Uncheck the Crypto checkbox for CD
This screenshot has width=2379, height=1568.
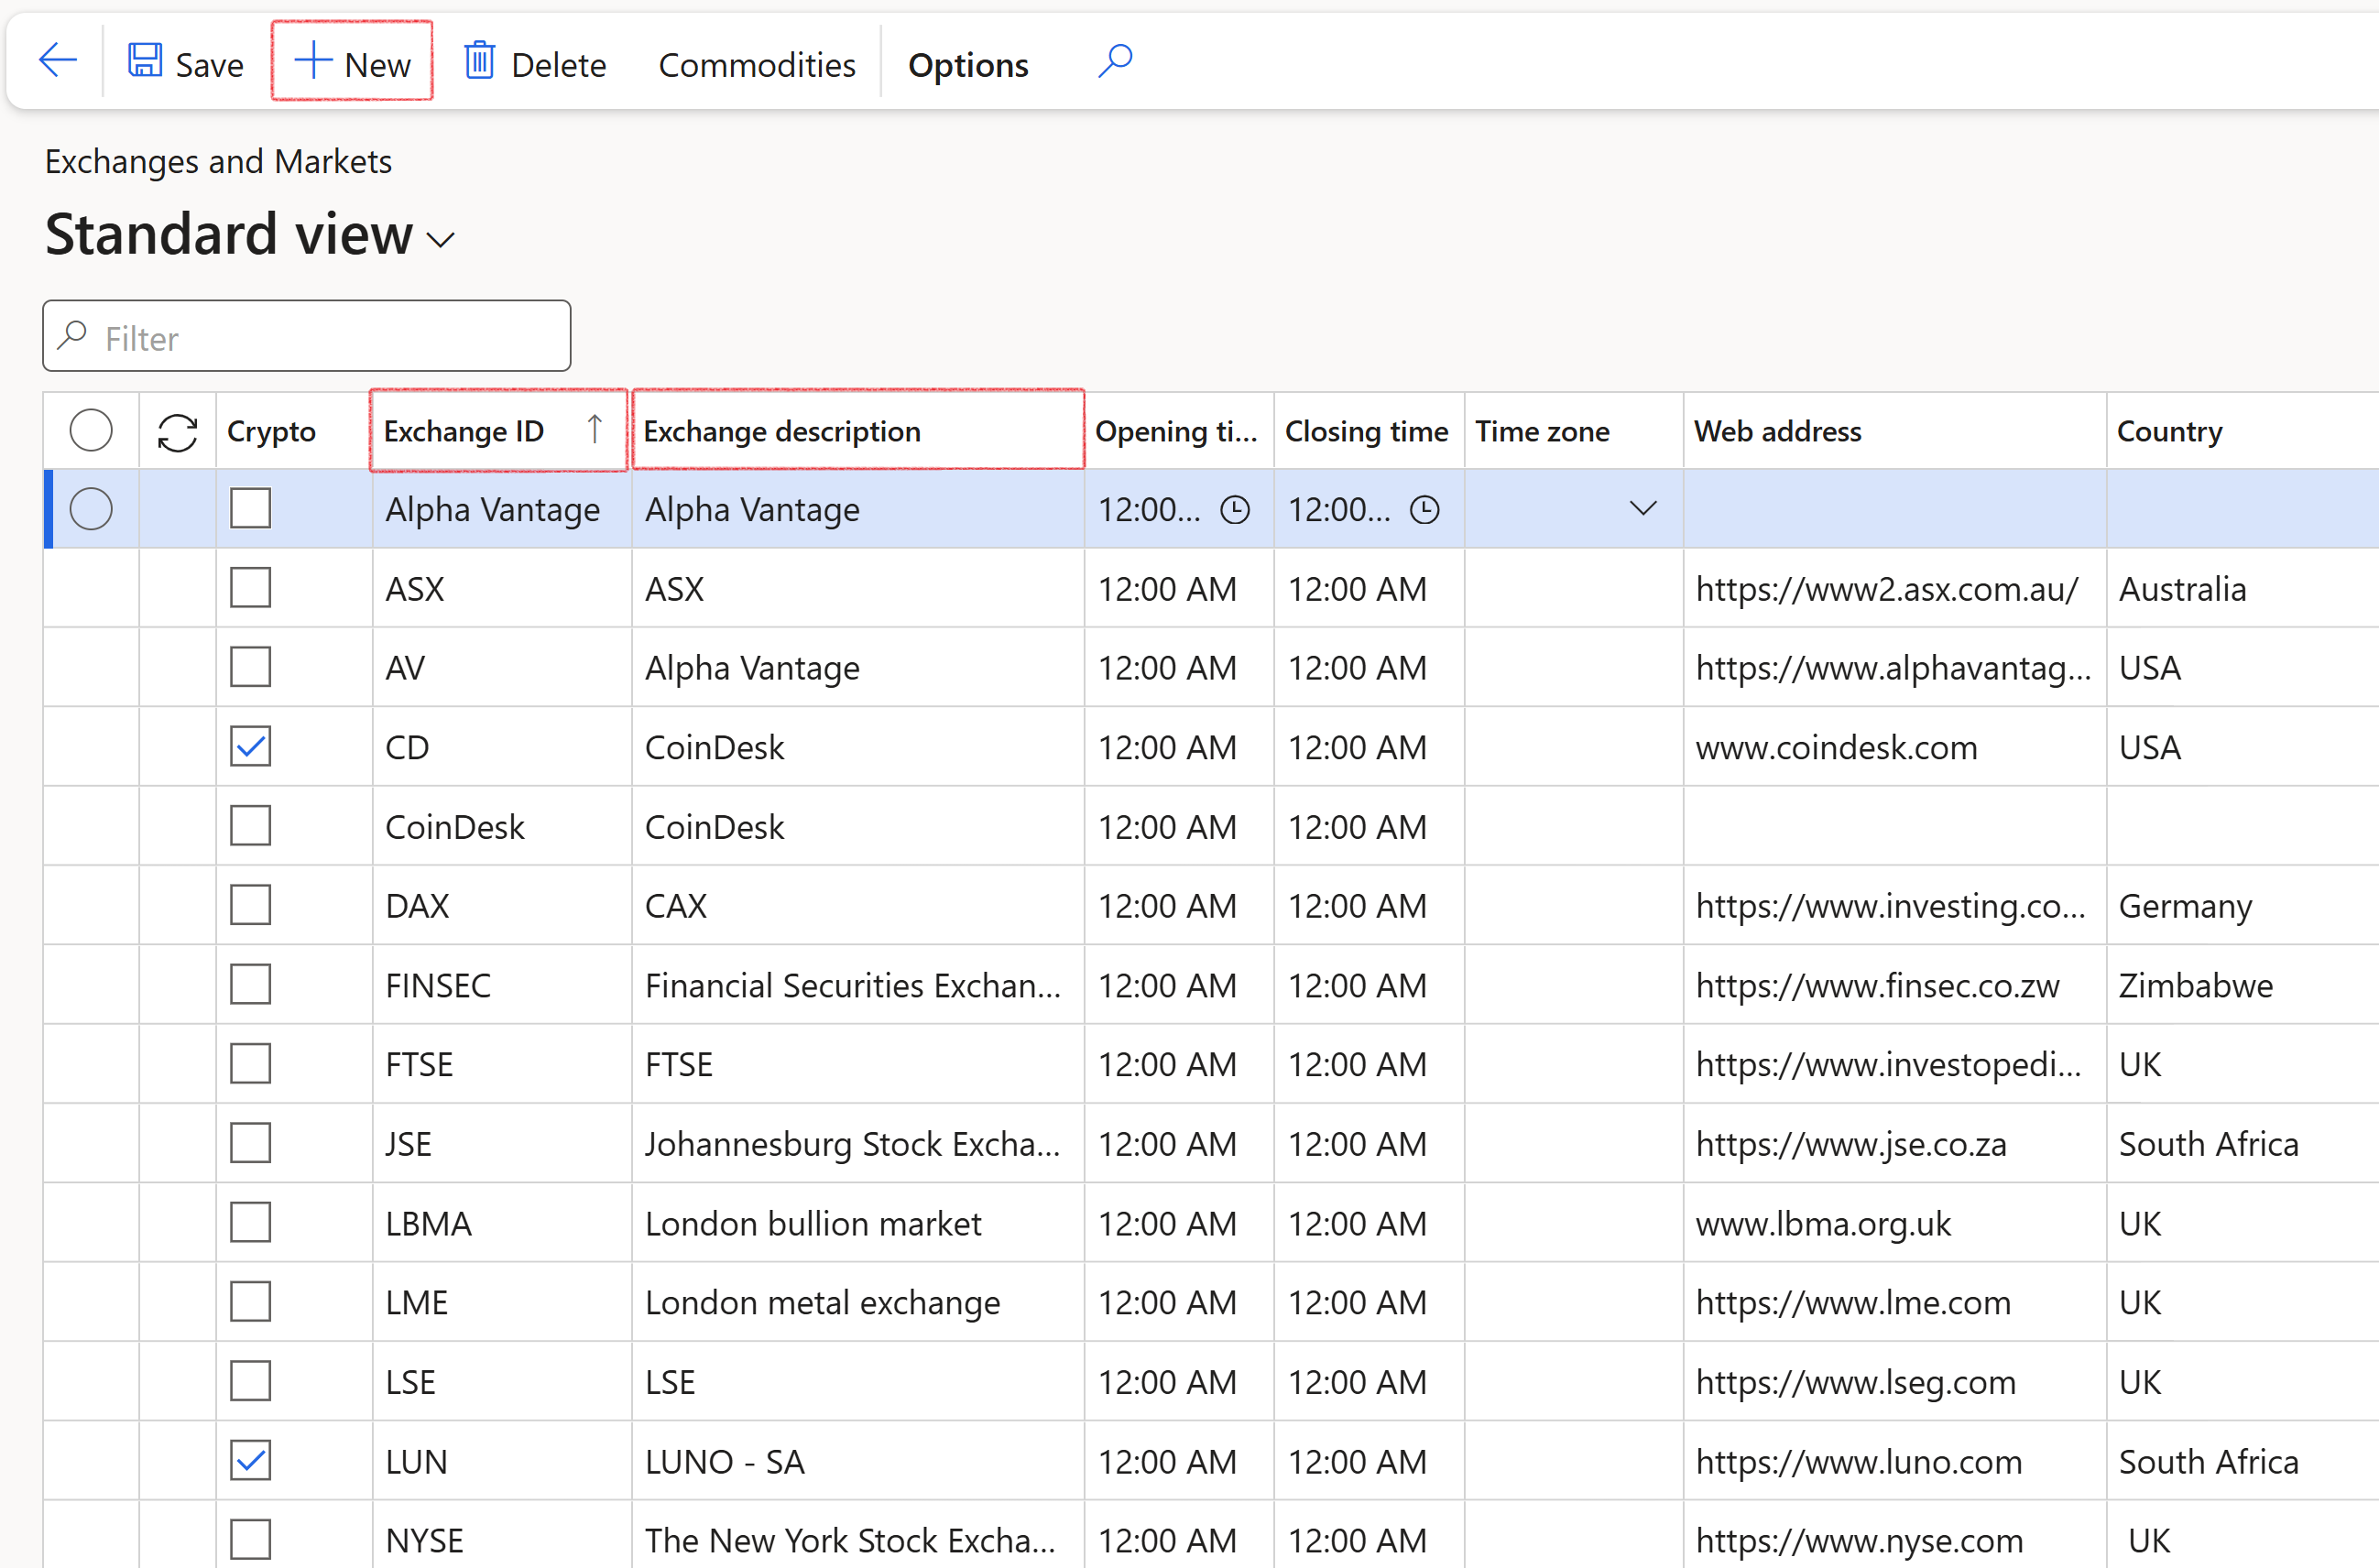tap(250, 747)
